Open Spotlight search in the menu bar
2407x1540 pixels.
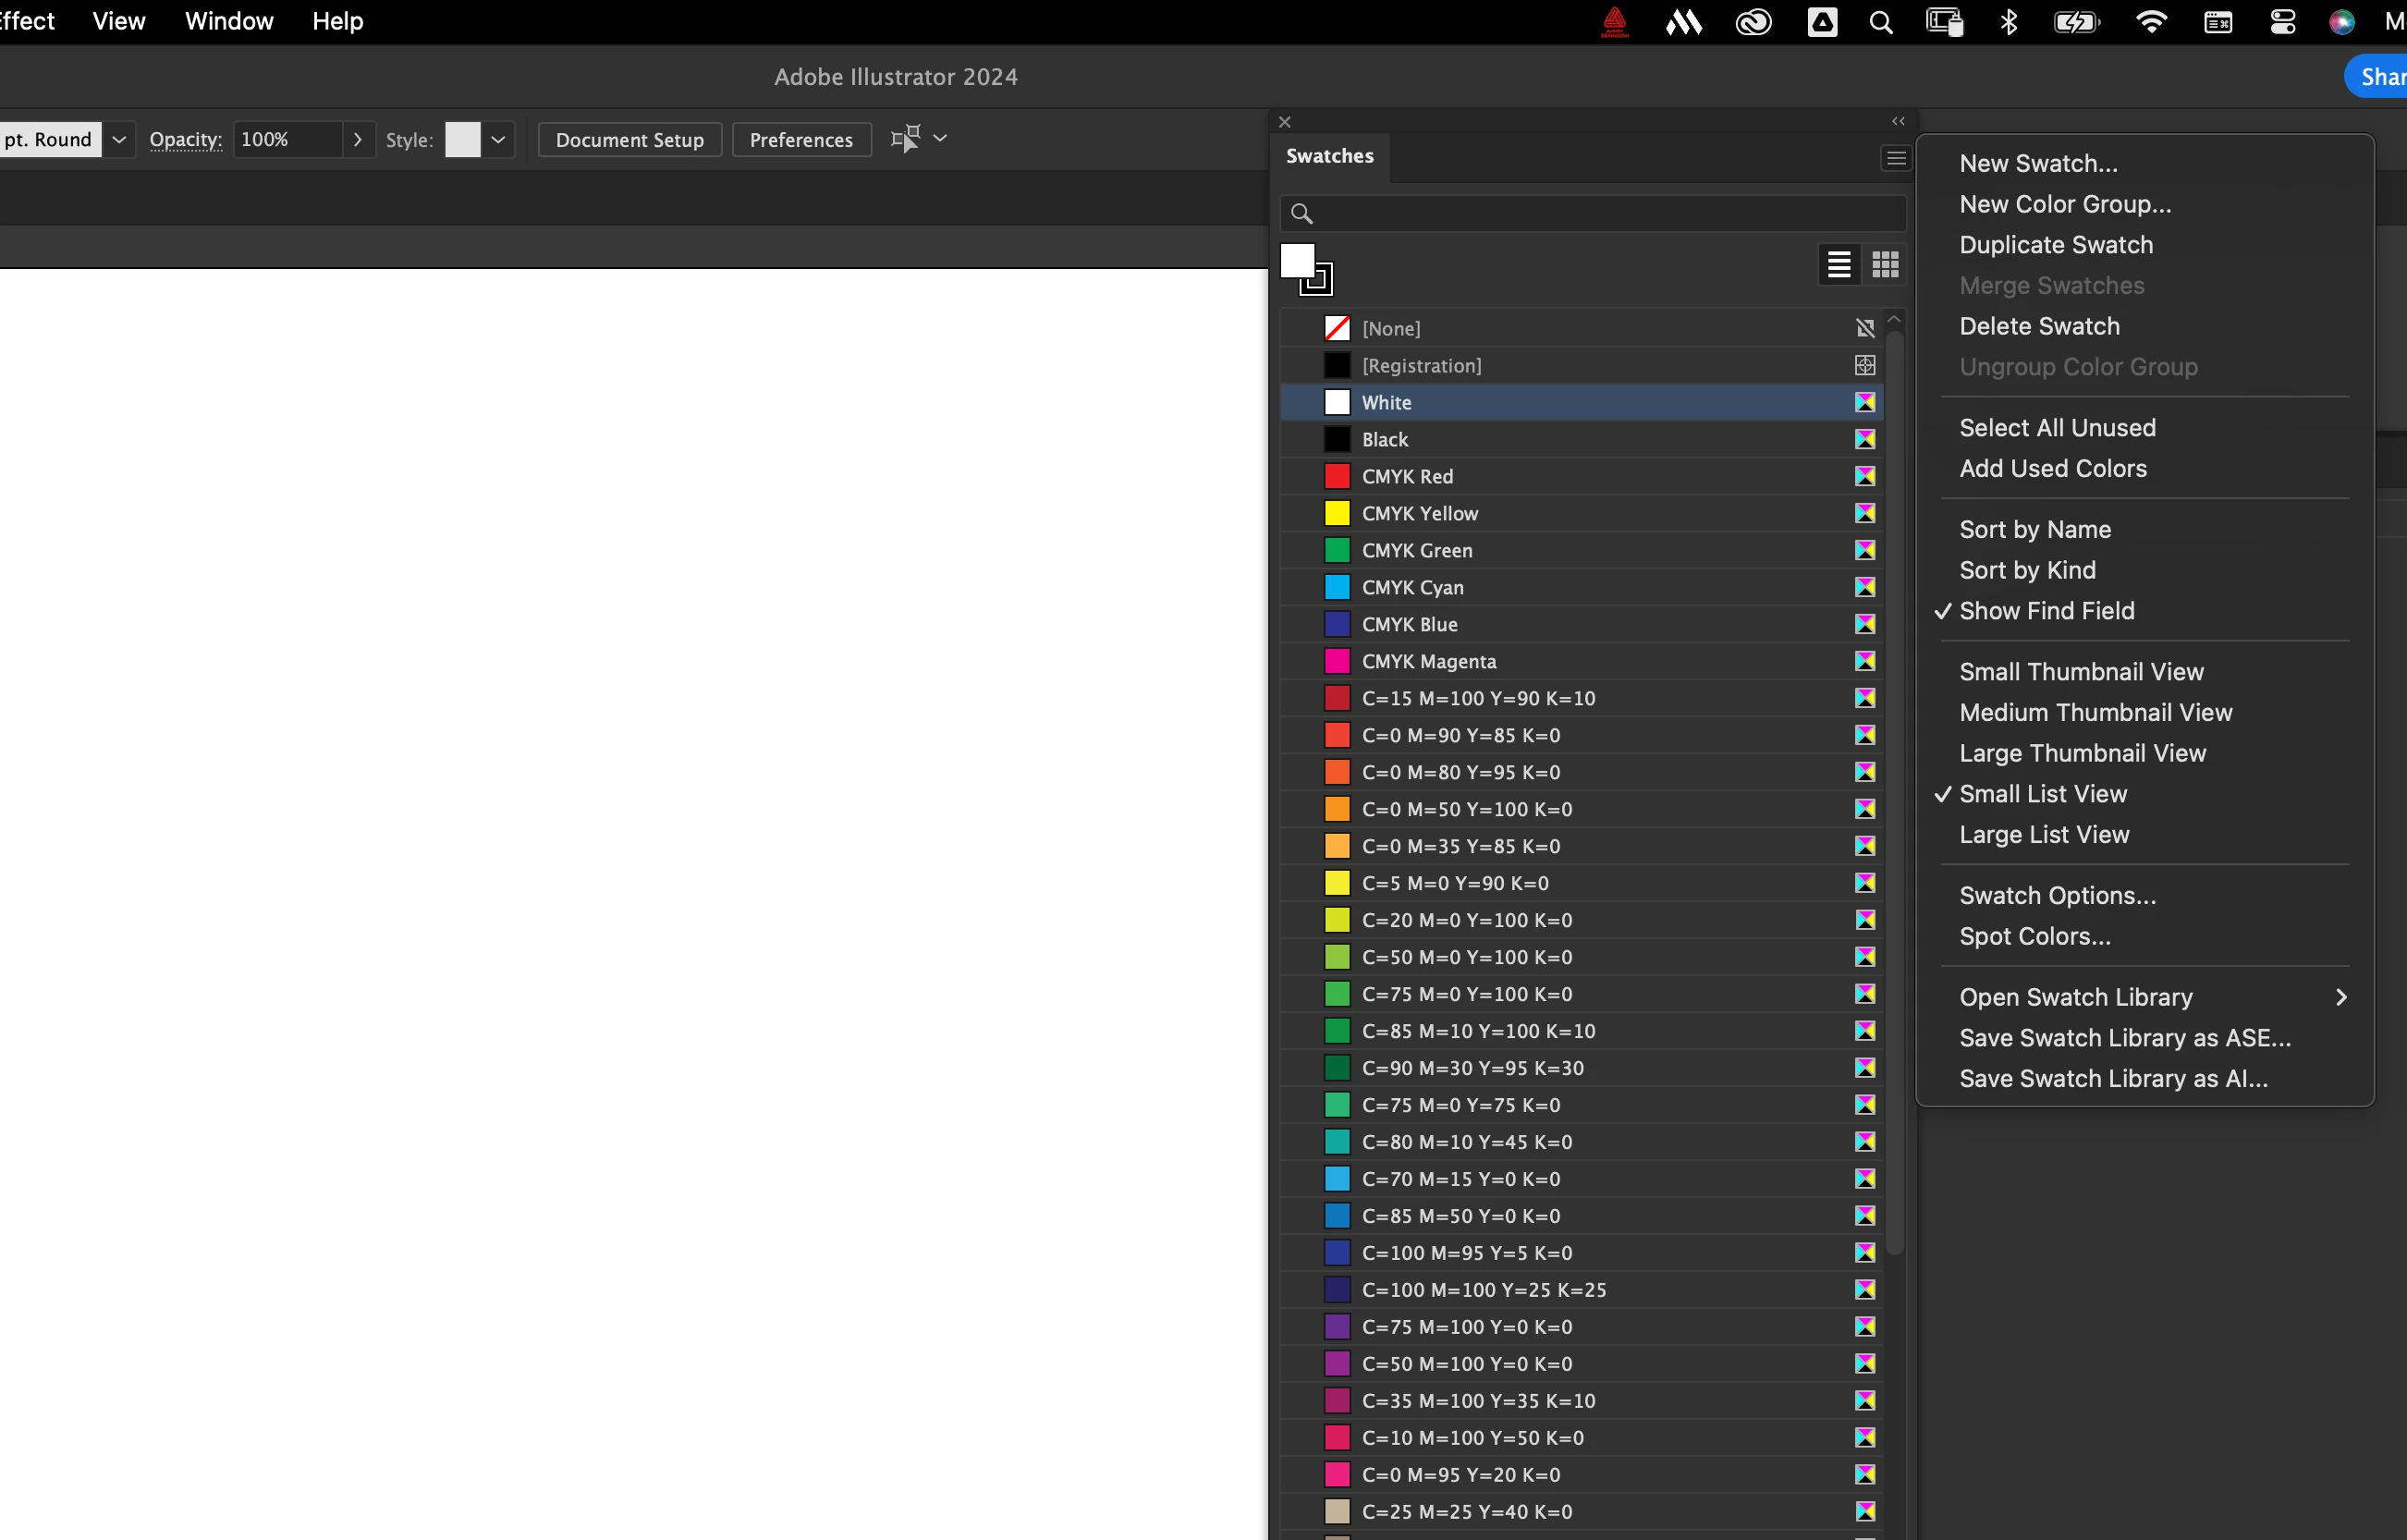(1880, 22)
